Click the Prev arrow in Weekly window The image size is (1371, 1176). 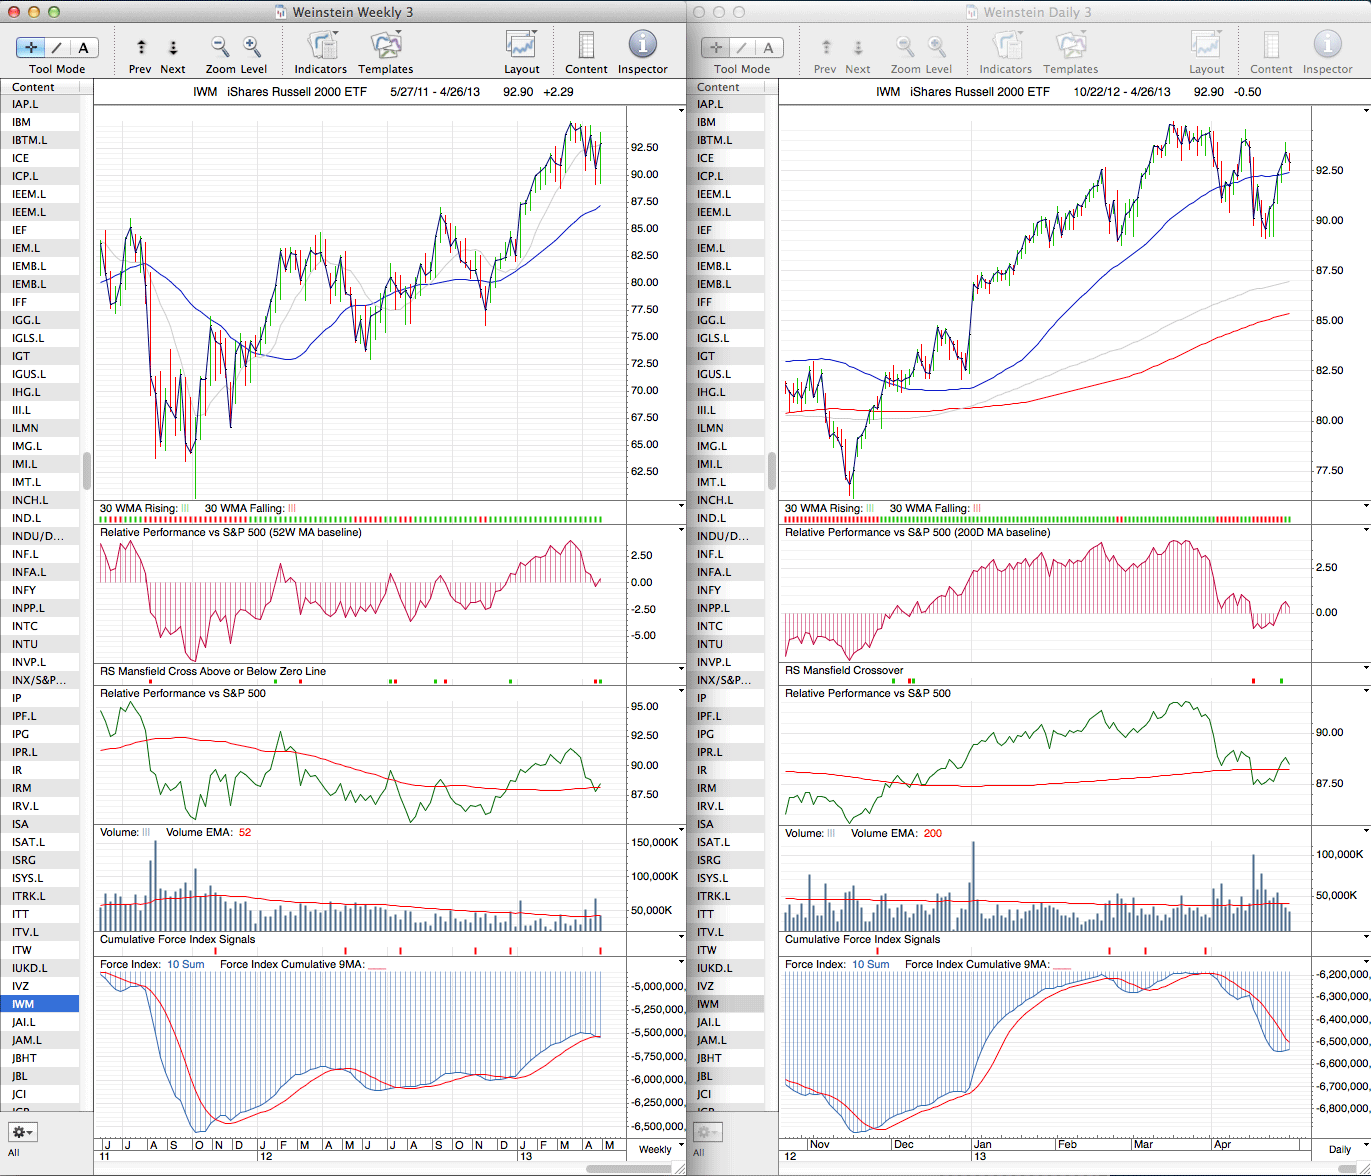click(x=141, y=47)
